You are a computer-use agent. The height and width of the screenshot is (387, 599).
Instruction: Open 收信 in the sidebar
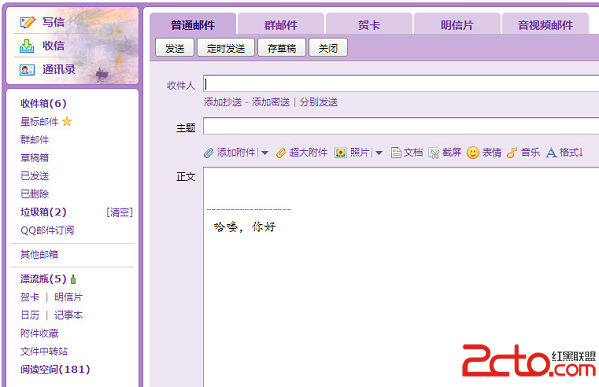pos(53,46)
